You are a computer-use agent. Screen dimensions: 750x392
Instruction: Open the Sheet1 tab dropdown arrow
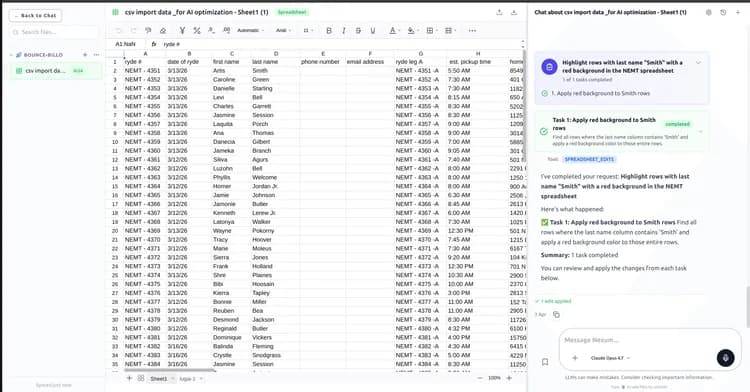click(173, 379)
